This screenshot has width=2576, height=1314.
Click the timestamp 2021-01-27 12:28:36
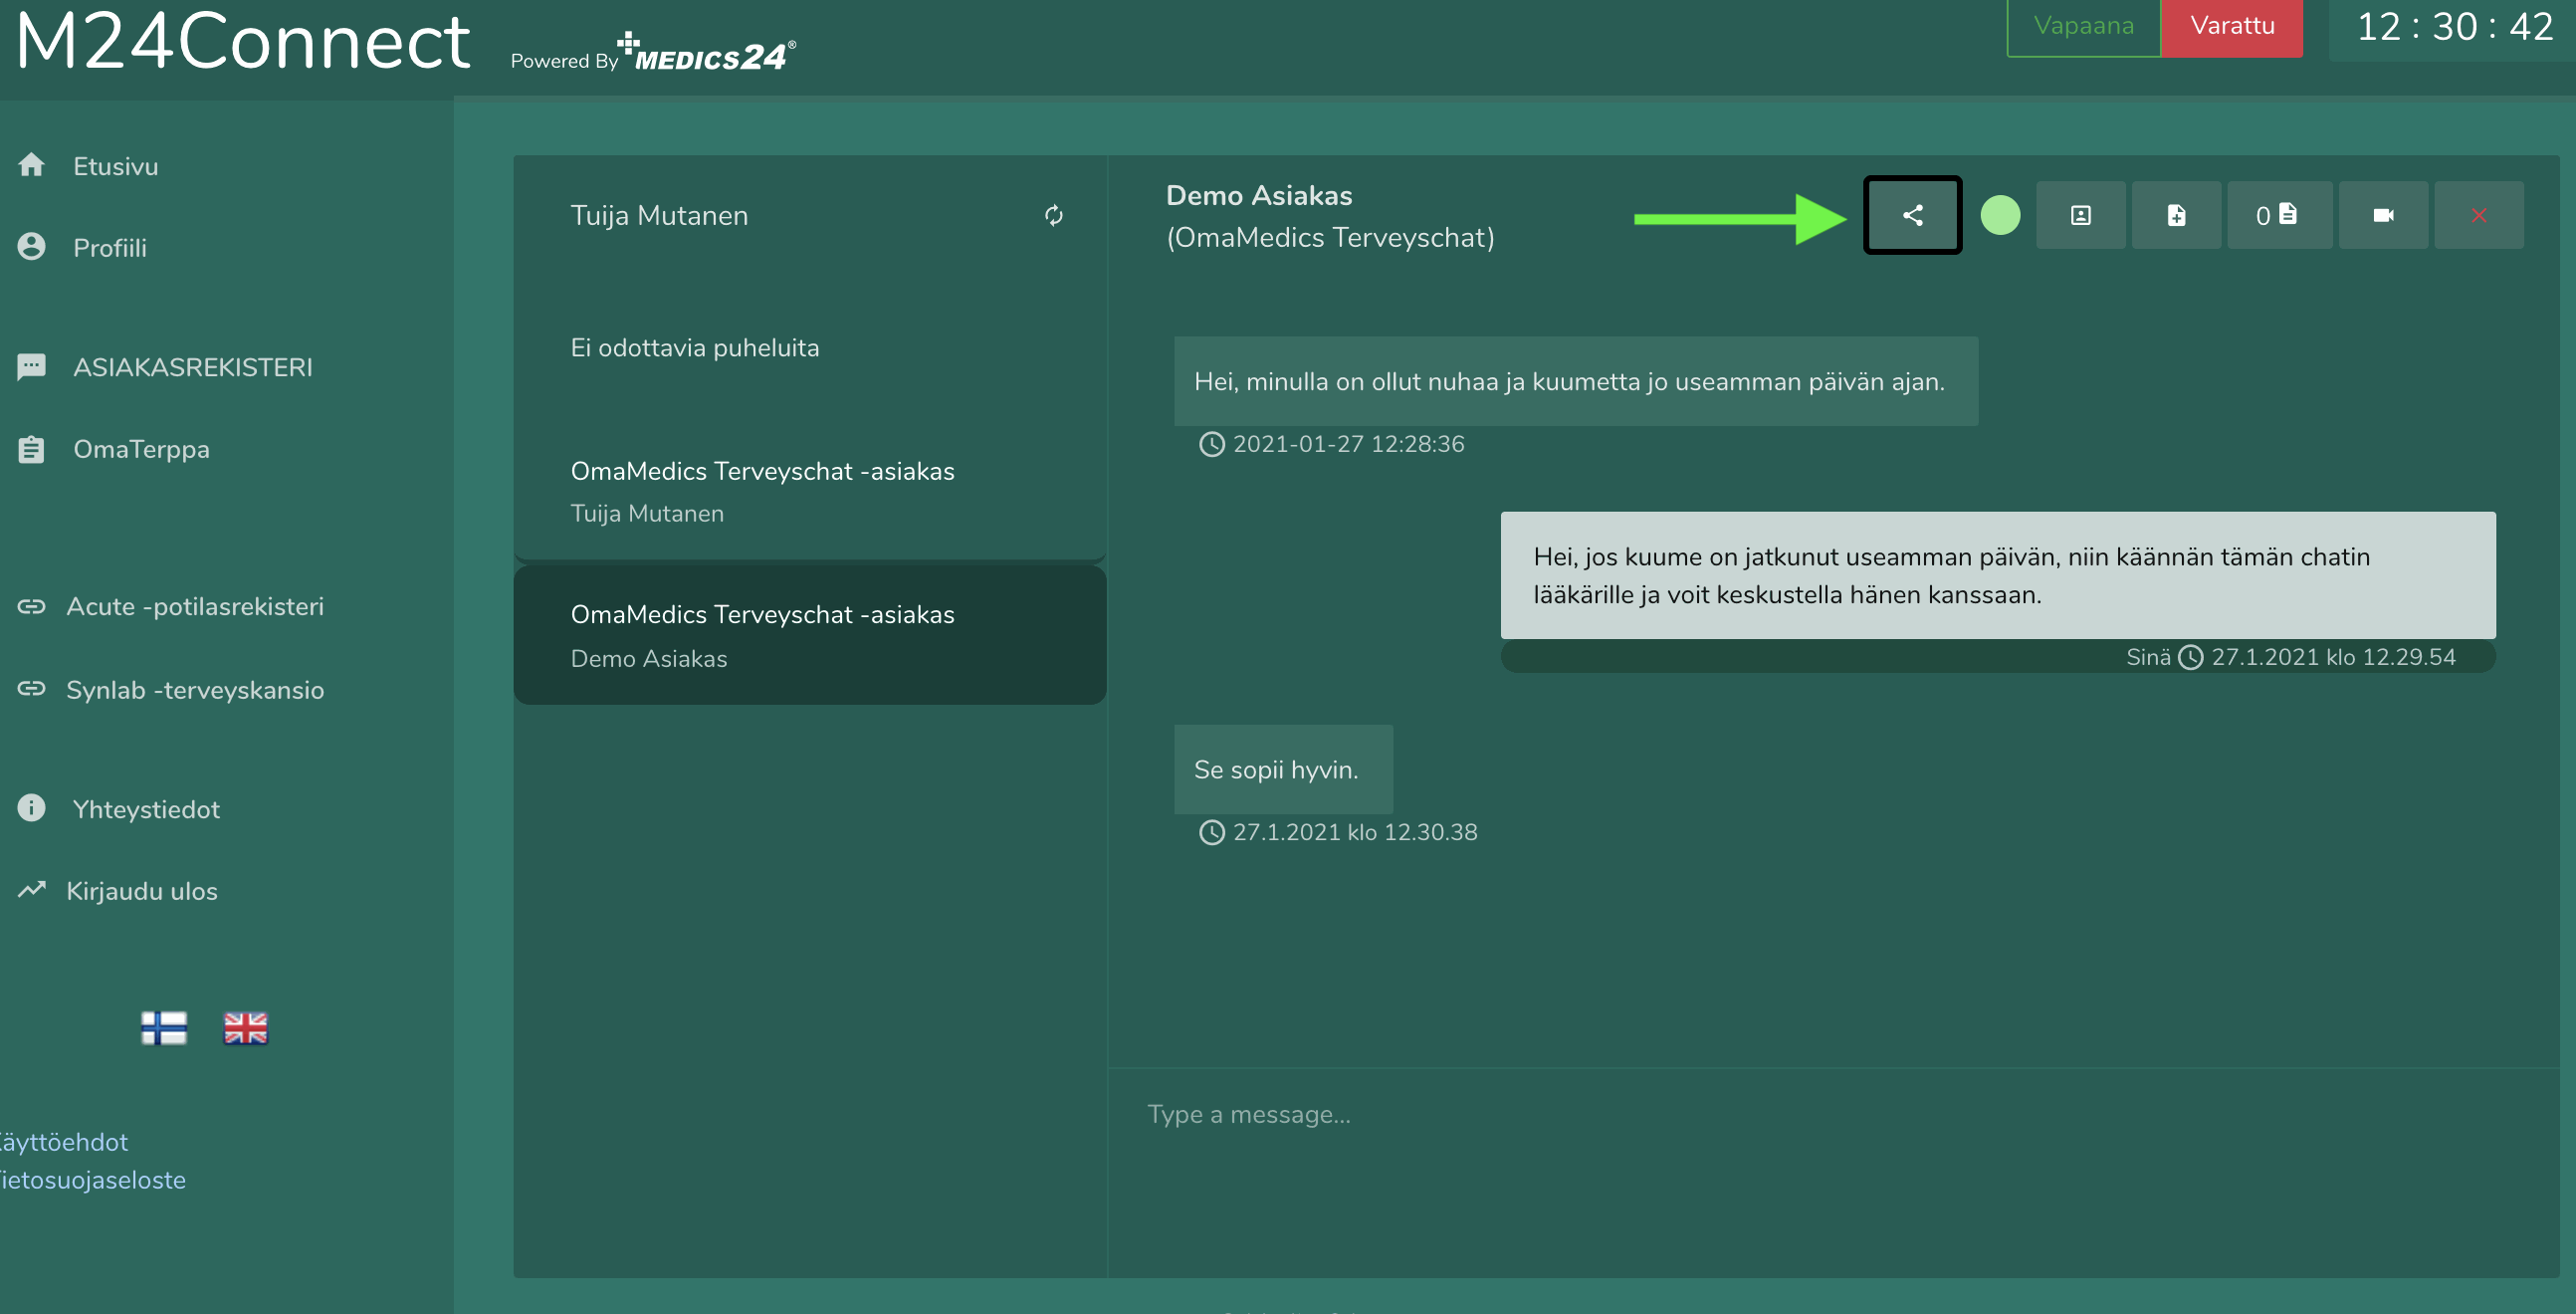click(x=1347, y=443)
